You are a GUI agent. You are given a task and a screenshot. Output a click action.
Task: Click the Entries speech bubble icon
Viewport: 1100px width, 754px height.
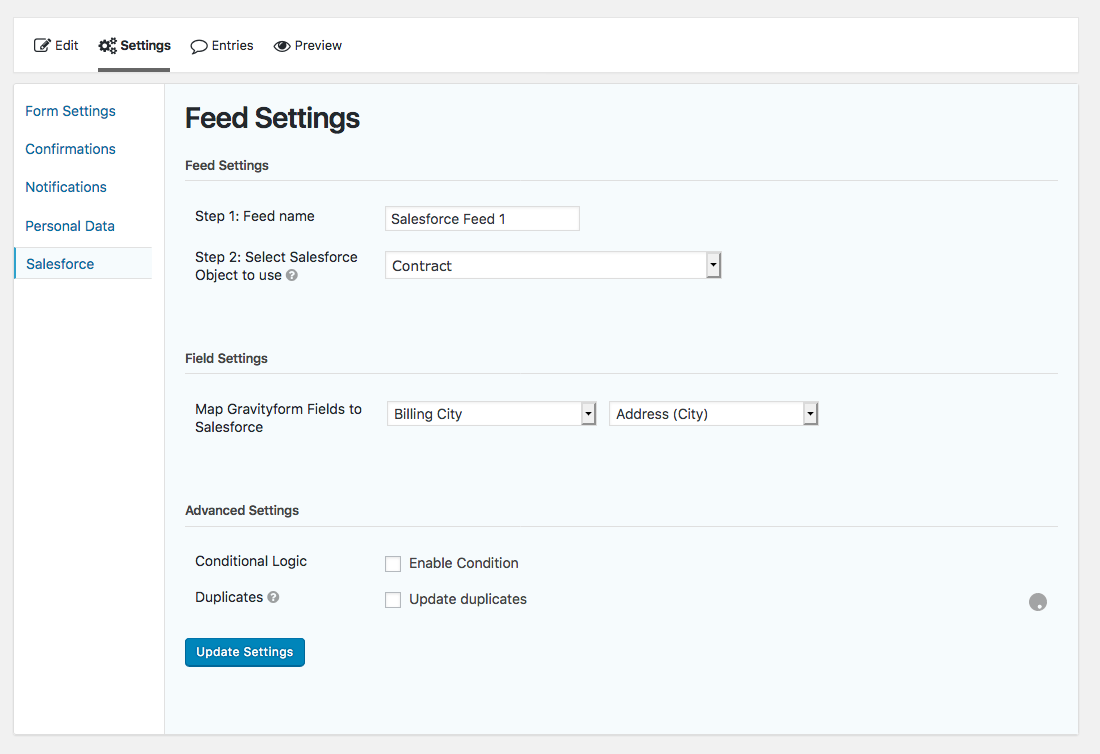[199, 46]
